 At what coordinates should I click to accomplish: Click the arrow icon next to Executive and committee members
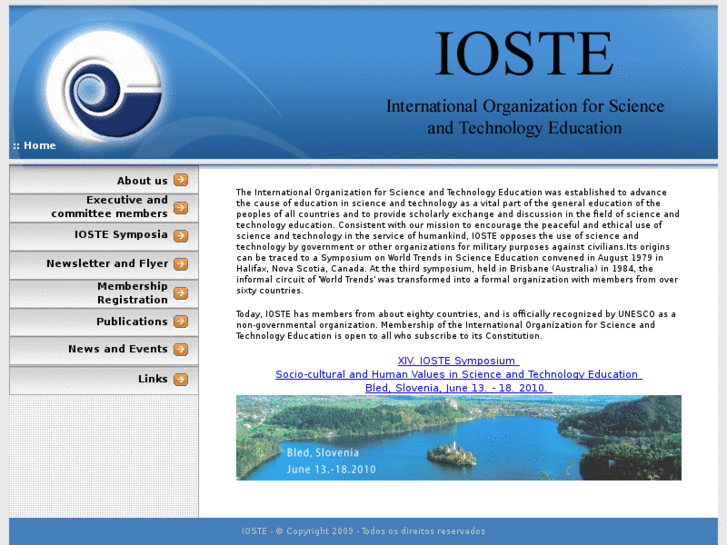pos(180,208)
